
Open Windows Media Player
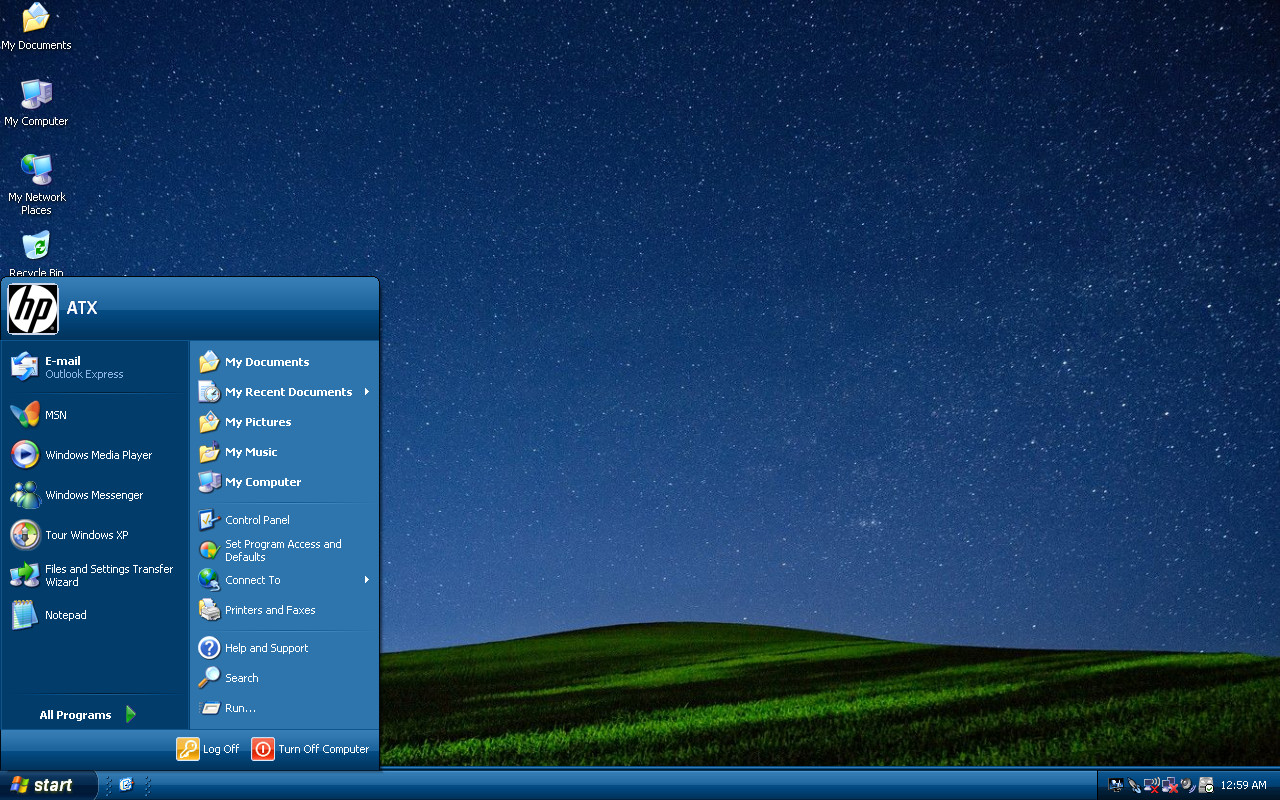point(95,455)
